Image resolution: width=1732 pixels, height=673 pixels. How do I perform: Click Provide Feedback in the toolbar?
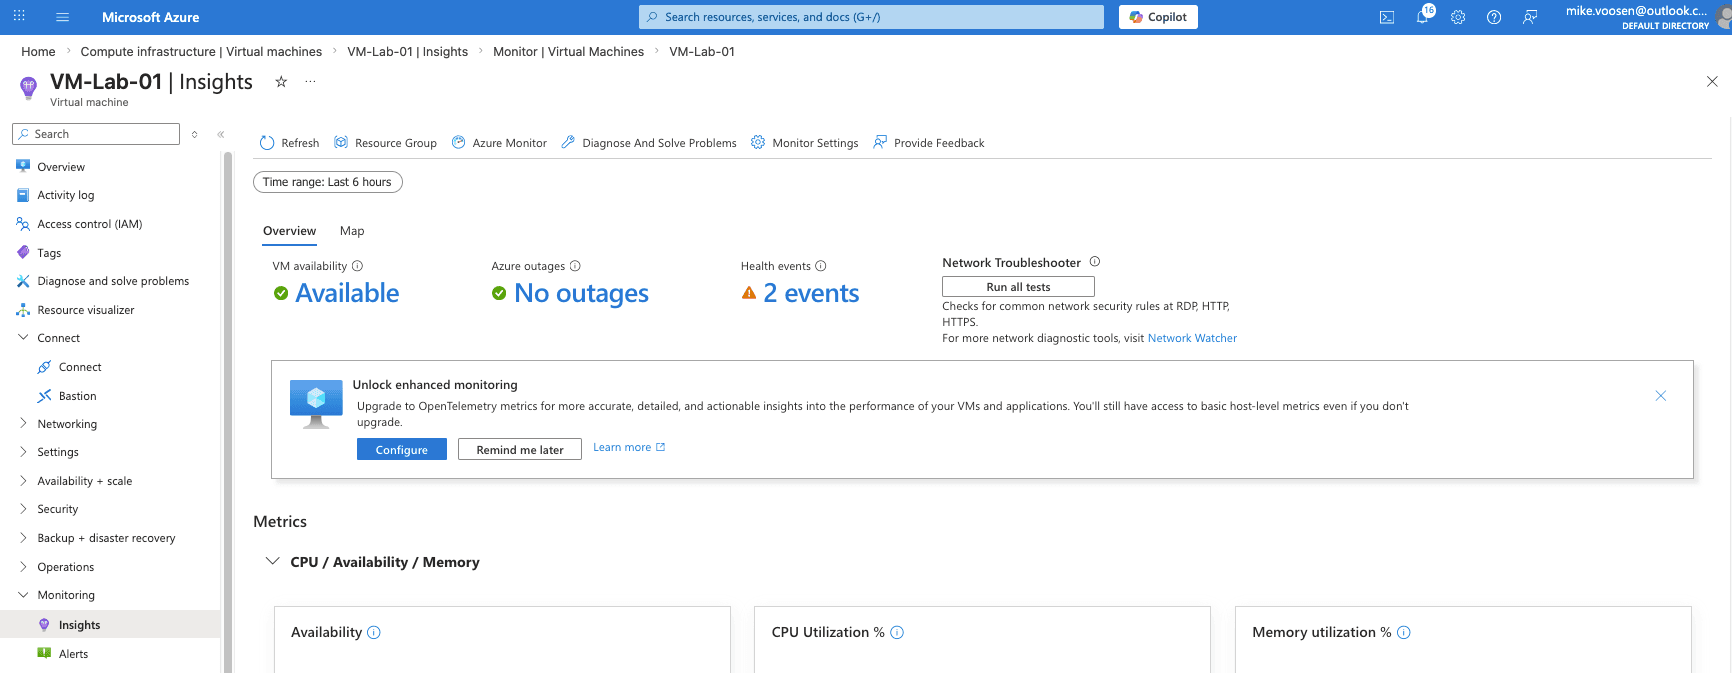(x=929, y=143)
